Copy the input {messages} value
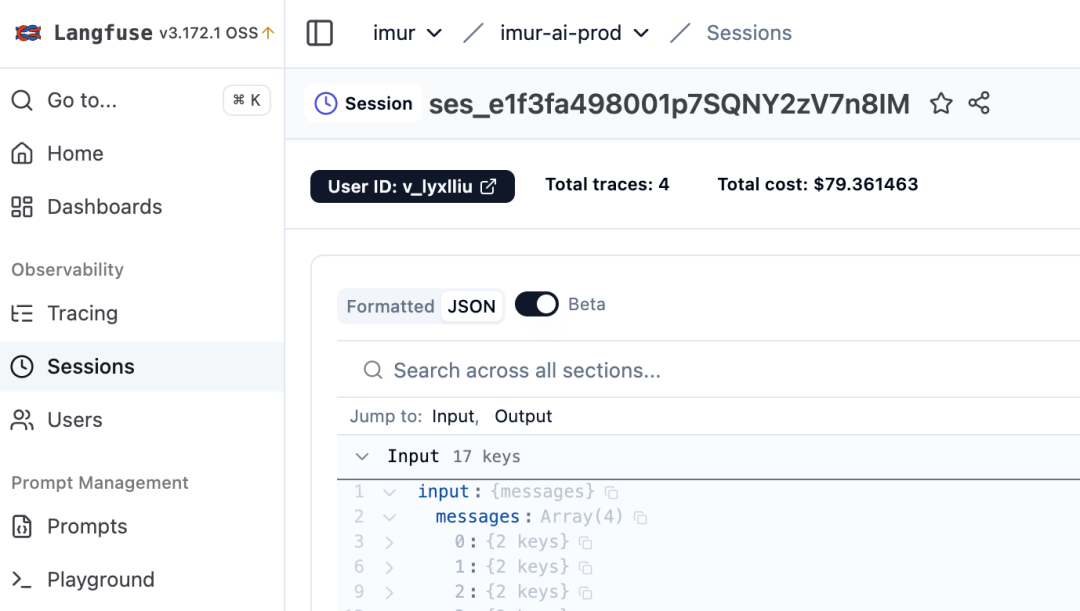This screenshot has height=611, width=1080. 611,493
